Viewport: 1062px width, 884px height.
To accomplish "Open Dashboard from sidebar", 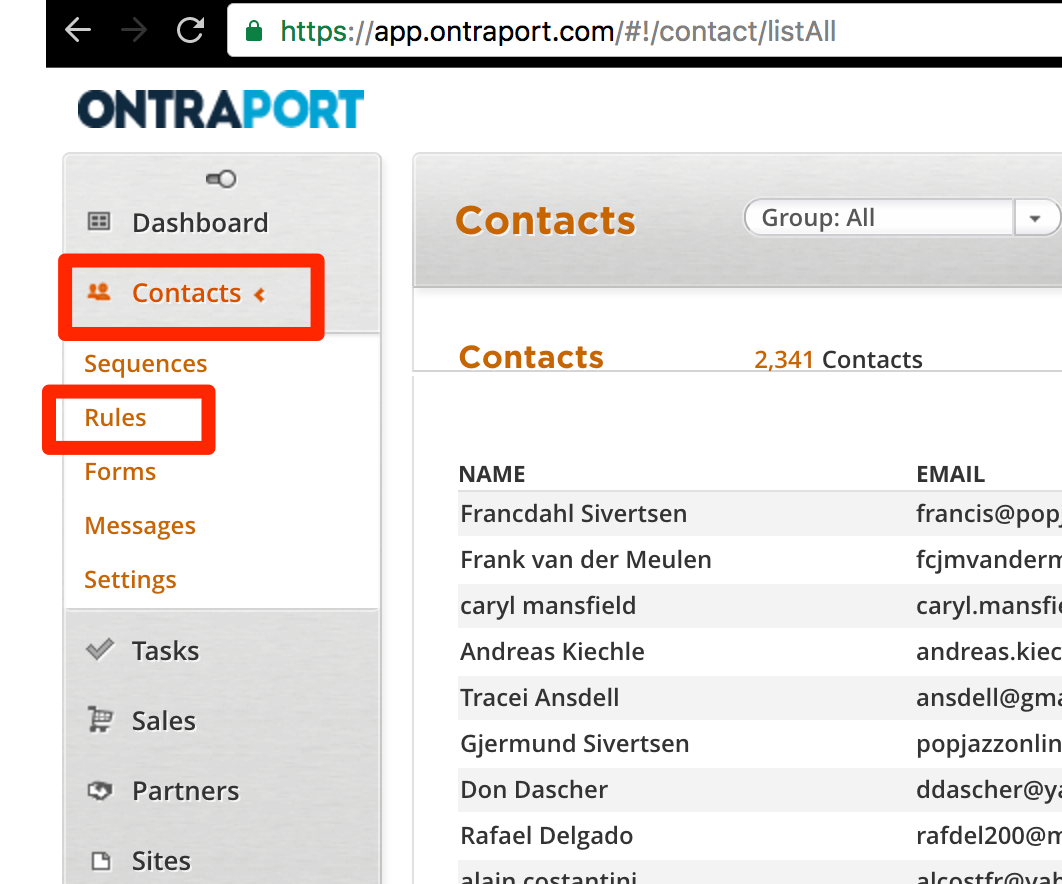I will 200,223.
